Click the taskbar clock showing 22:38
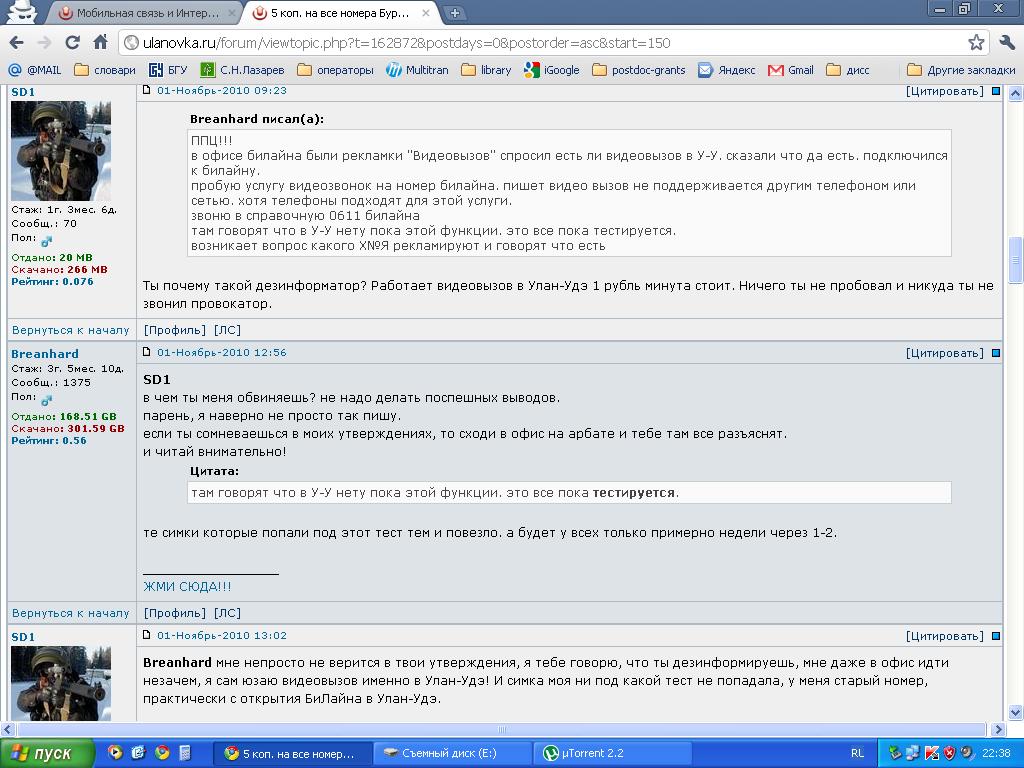 tap(996, 753)
